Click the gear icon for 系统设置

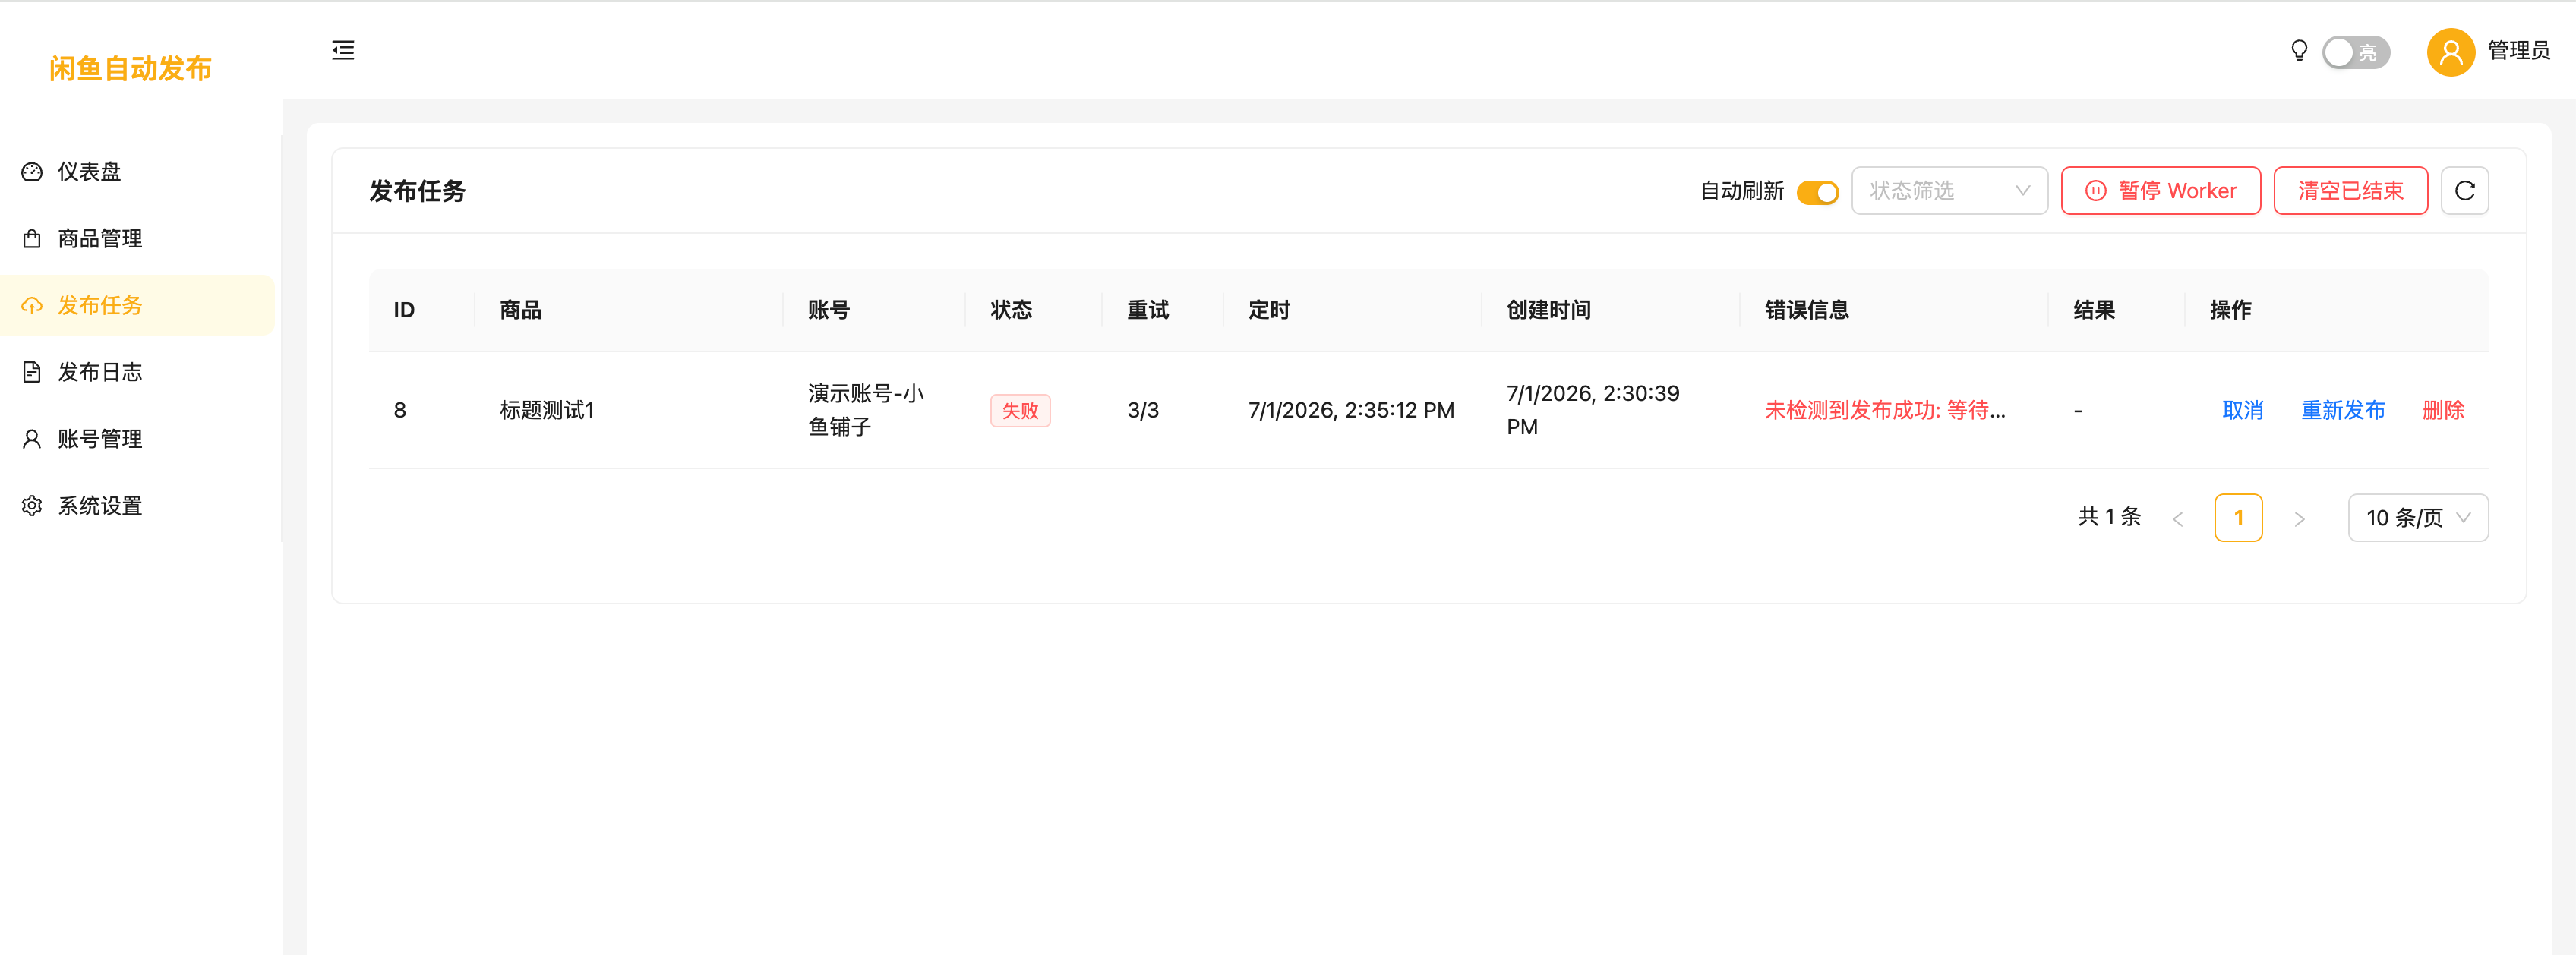pos(32,506)
